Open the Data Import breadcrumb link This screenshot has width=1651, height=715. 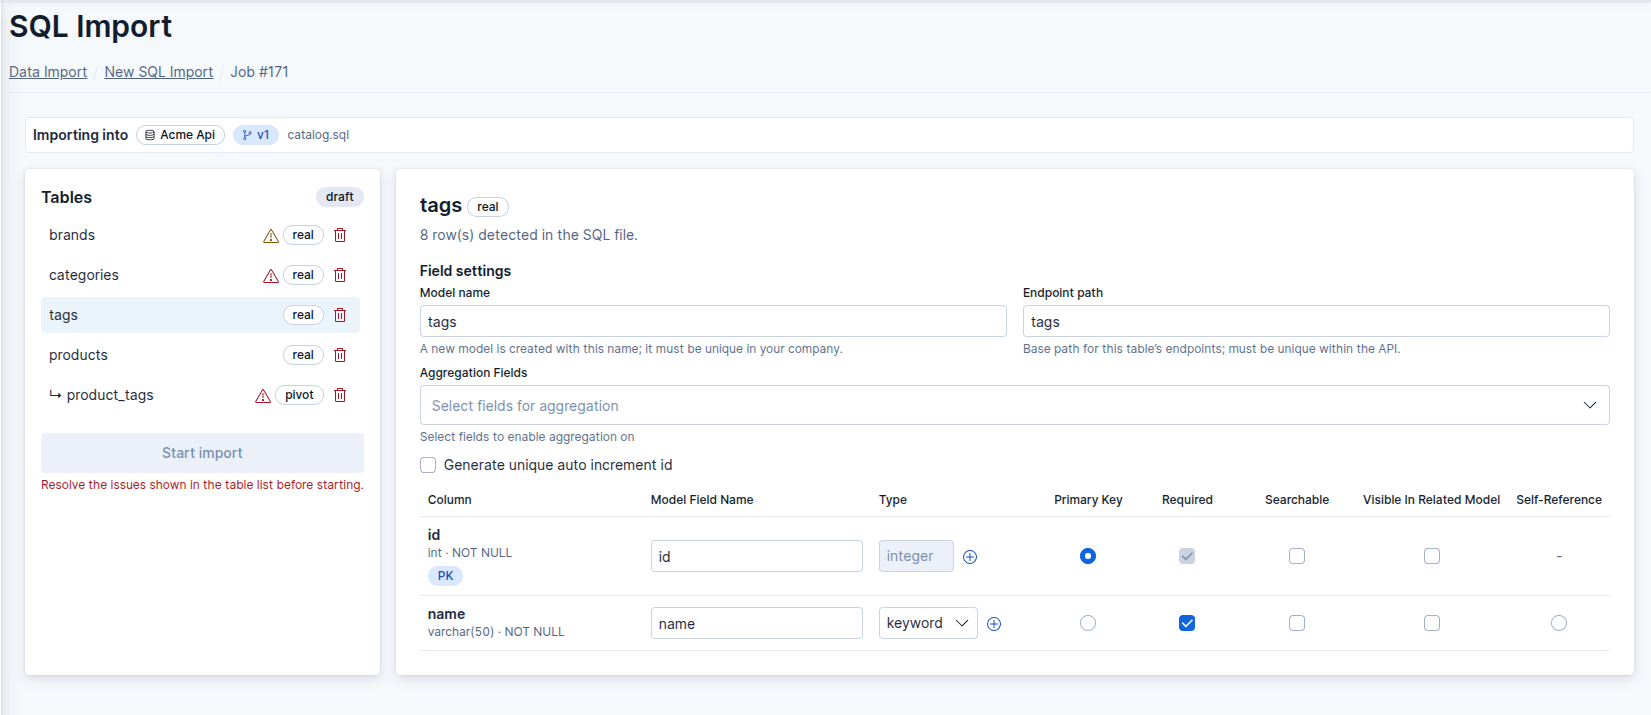[x=48, y=72]
